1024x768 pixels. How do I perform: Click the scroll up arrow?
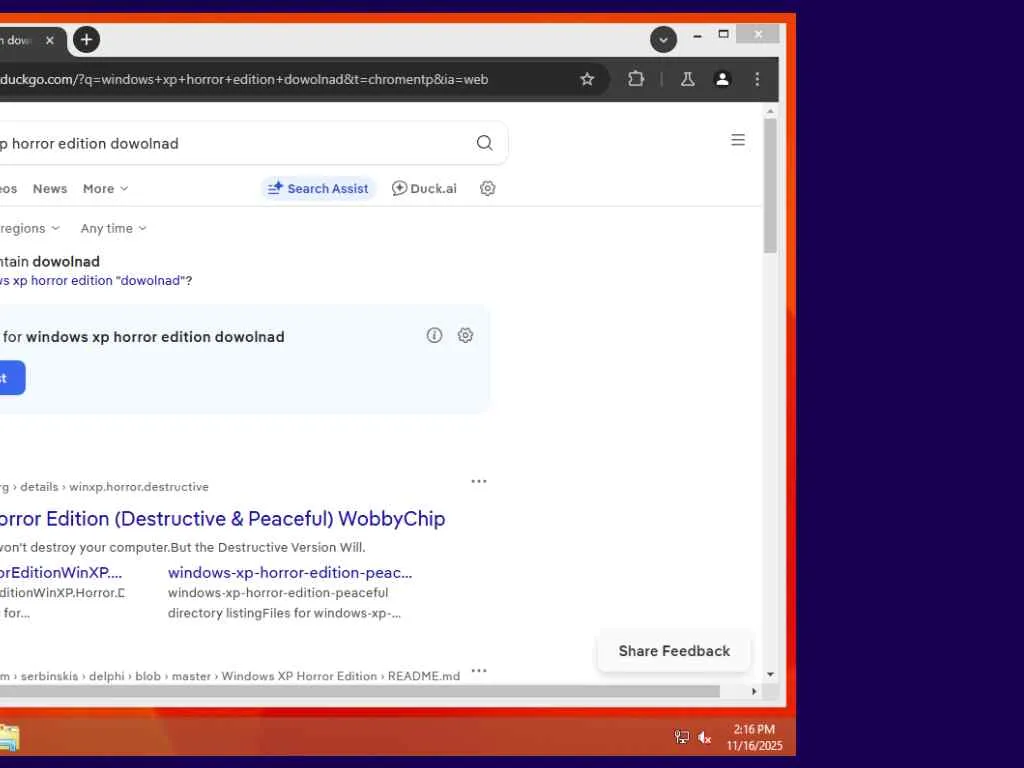click(x=771, y=112)
